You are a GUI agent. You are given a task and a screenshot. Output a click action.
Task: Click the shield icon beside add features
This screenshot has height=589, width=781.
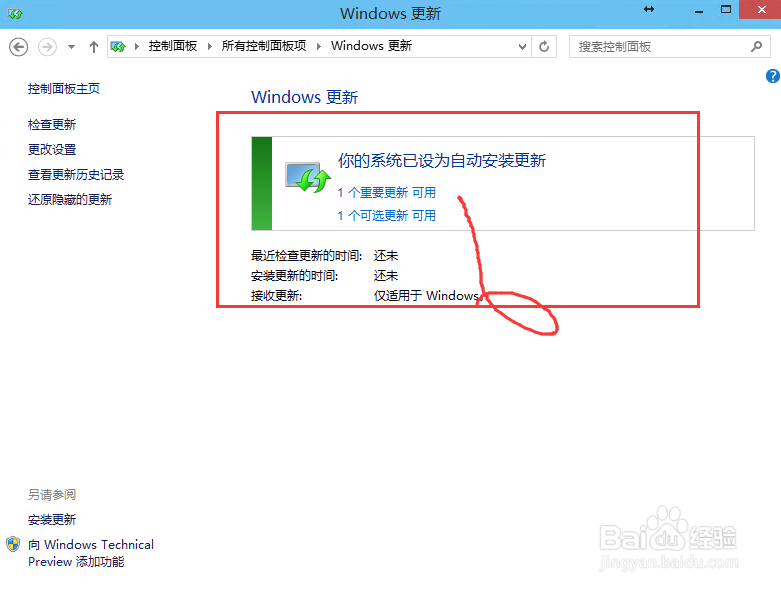tap(13, 544)
